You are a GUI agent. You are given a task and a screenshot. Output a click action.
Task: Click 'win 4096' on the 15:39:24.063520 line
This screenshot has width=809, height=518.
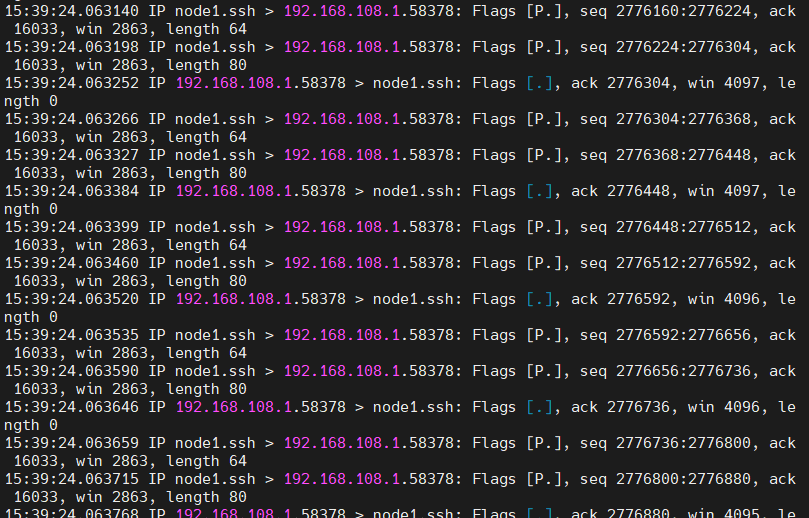coord(723,299)
